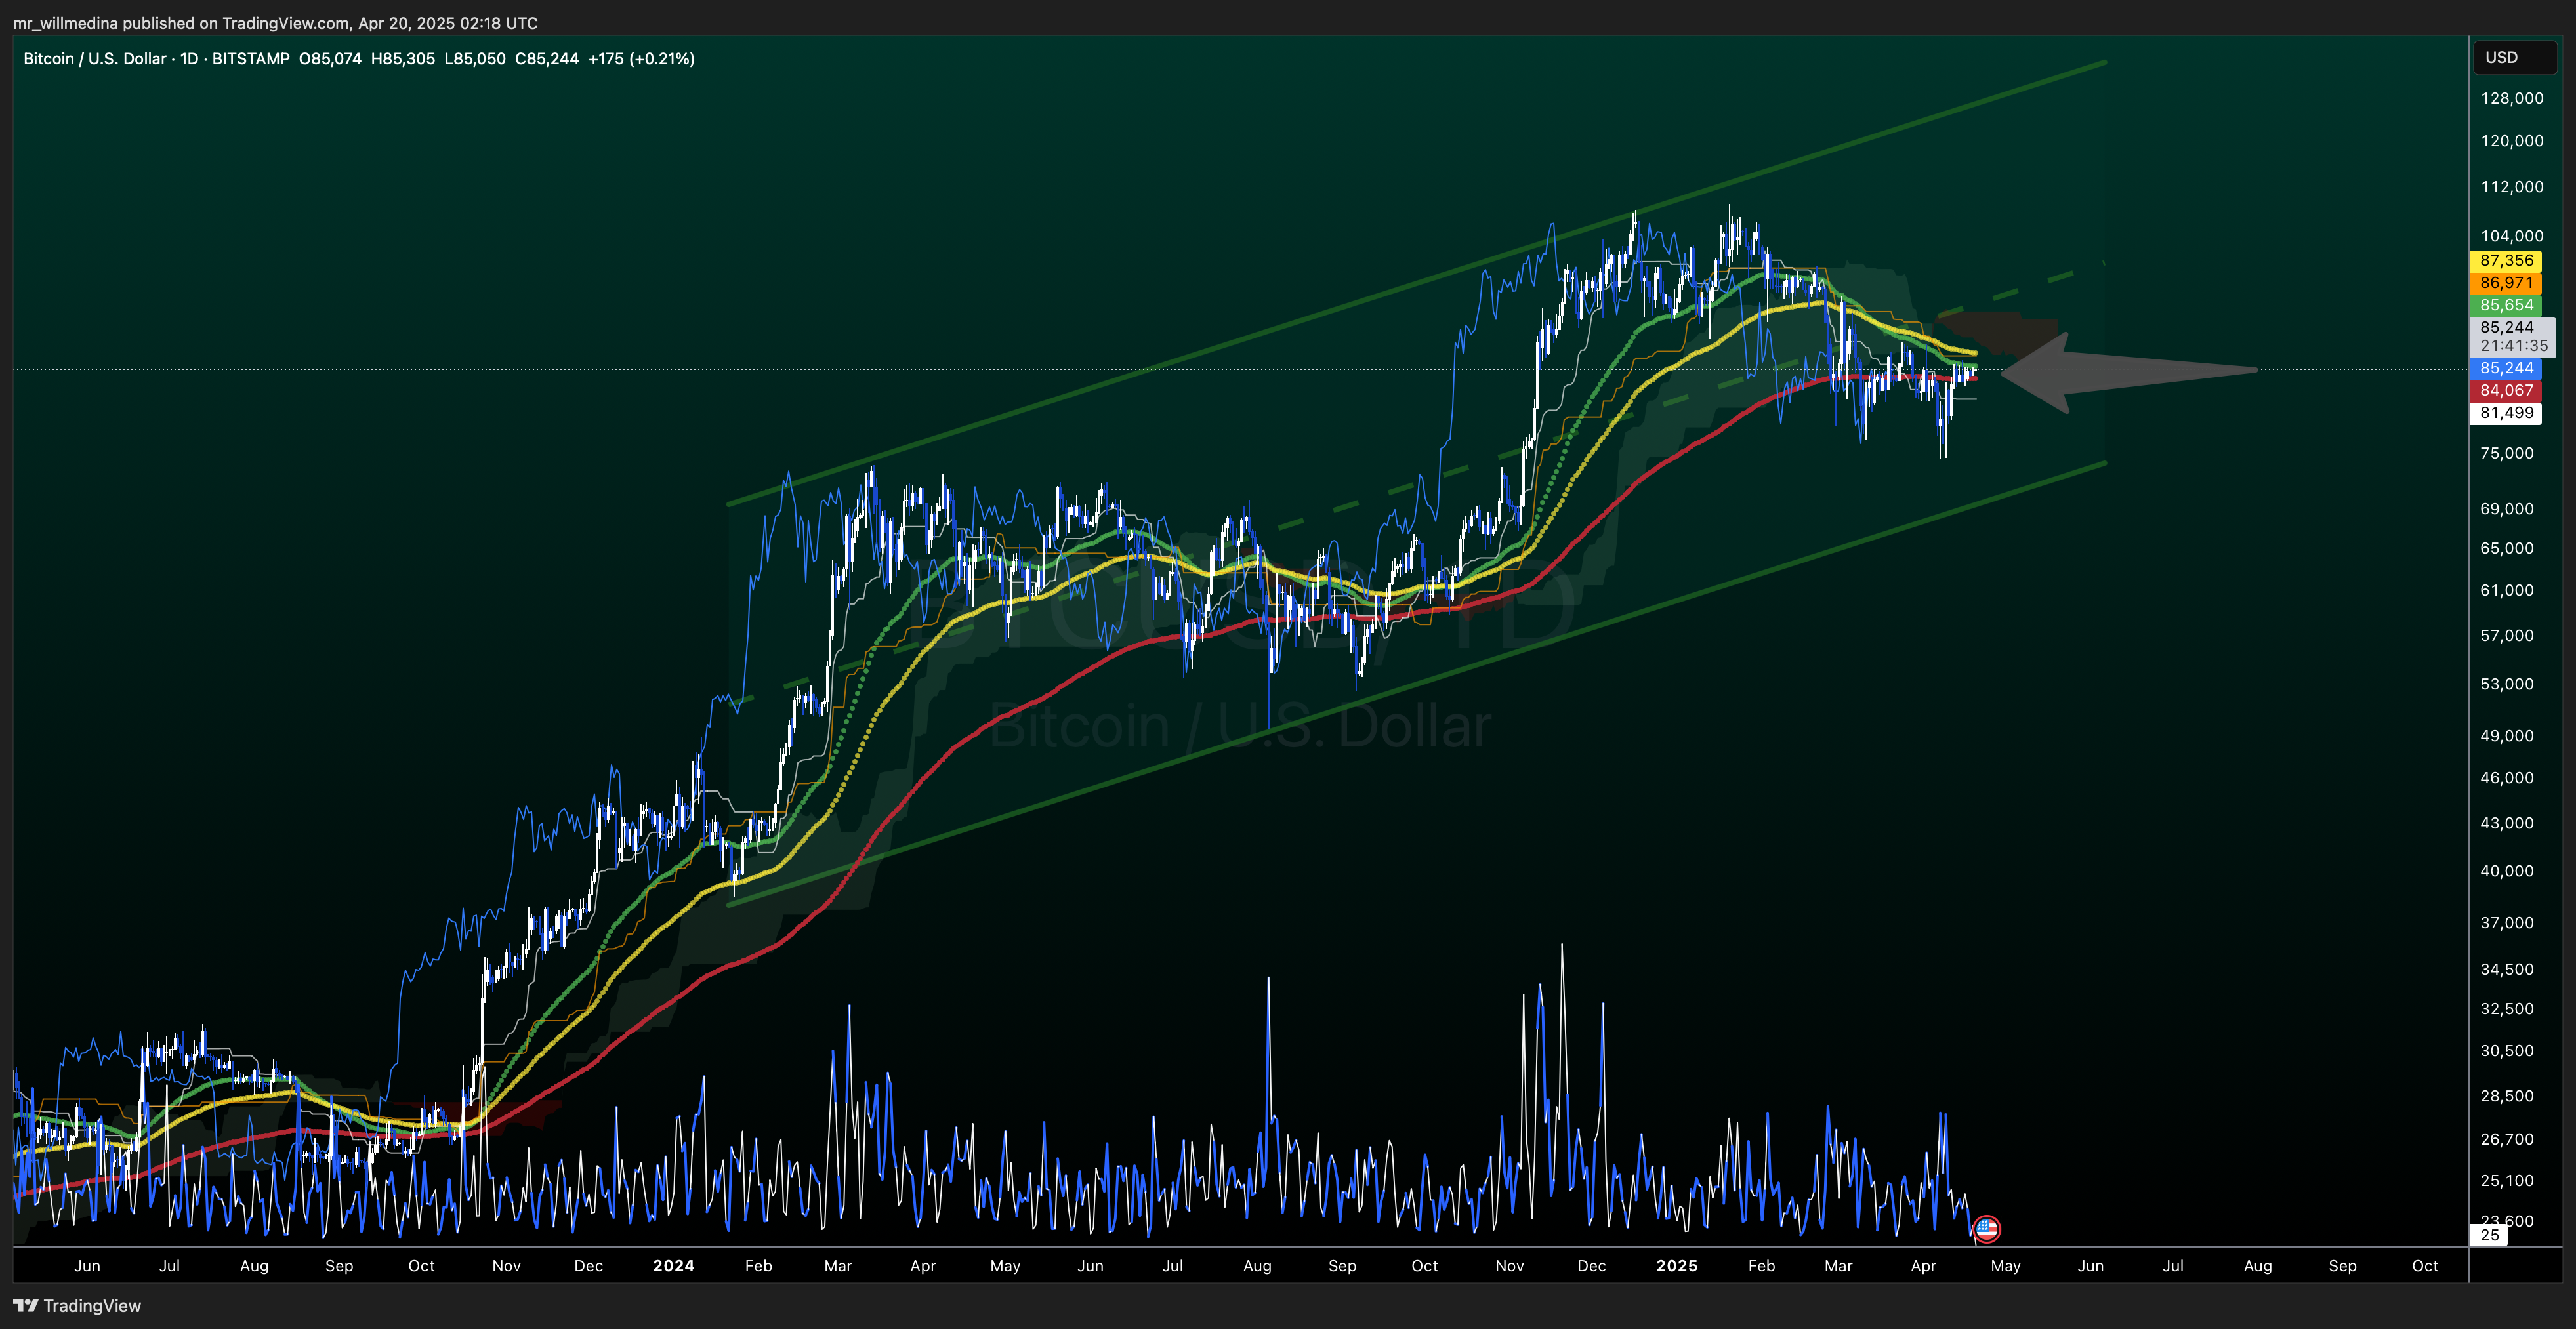
Task: Click the 40,000 price axis label
Action: point(2507,871)
